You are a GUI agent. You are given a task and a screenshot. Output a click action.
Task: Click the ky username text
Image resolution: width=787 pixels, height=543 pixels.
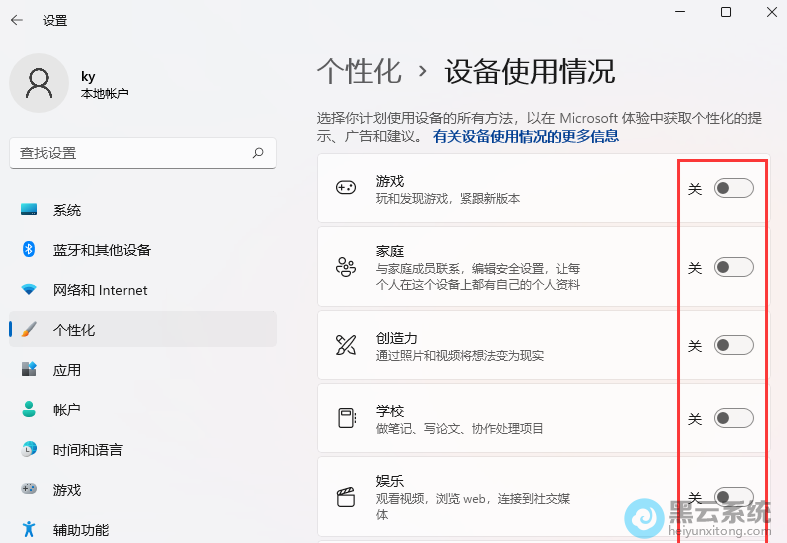click(88, 76)
